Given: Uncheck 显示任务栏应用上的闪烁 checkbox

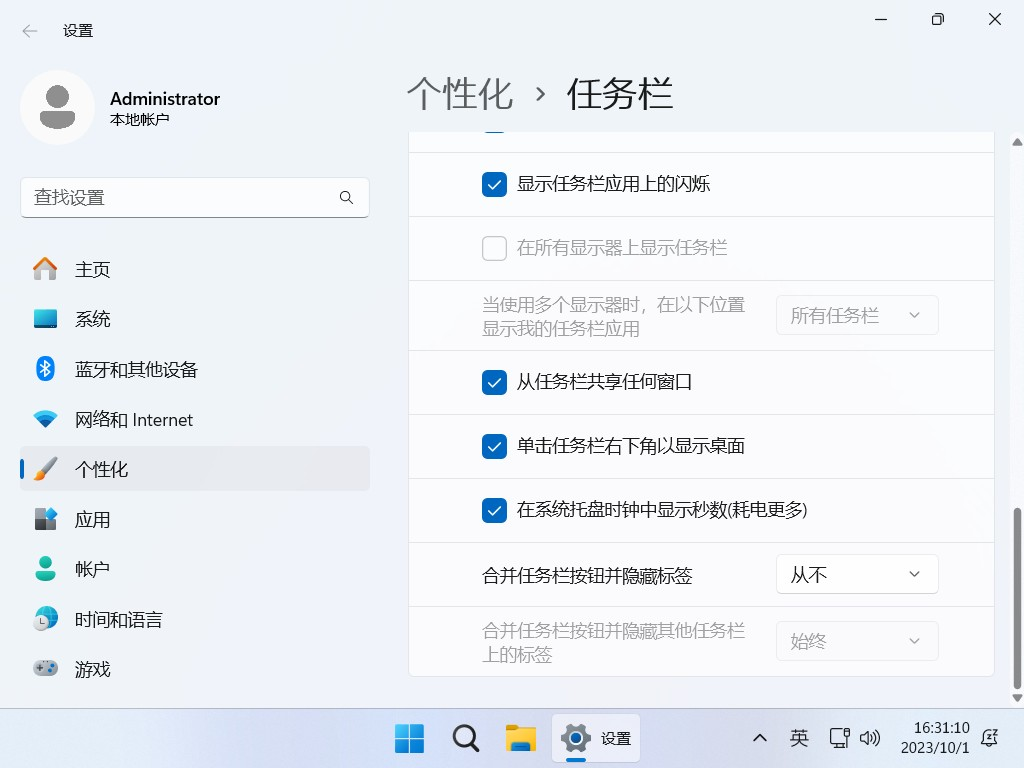Looking at the screenshot, I should [494, 184].
